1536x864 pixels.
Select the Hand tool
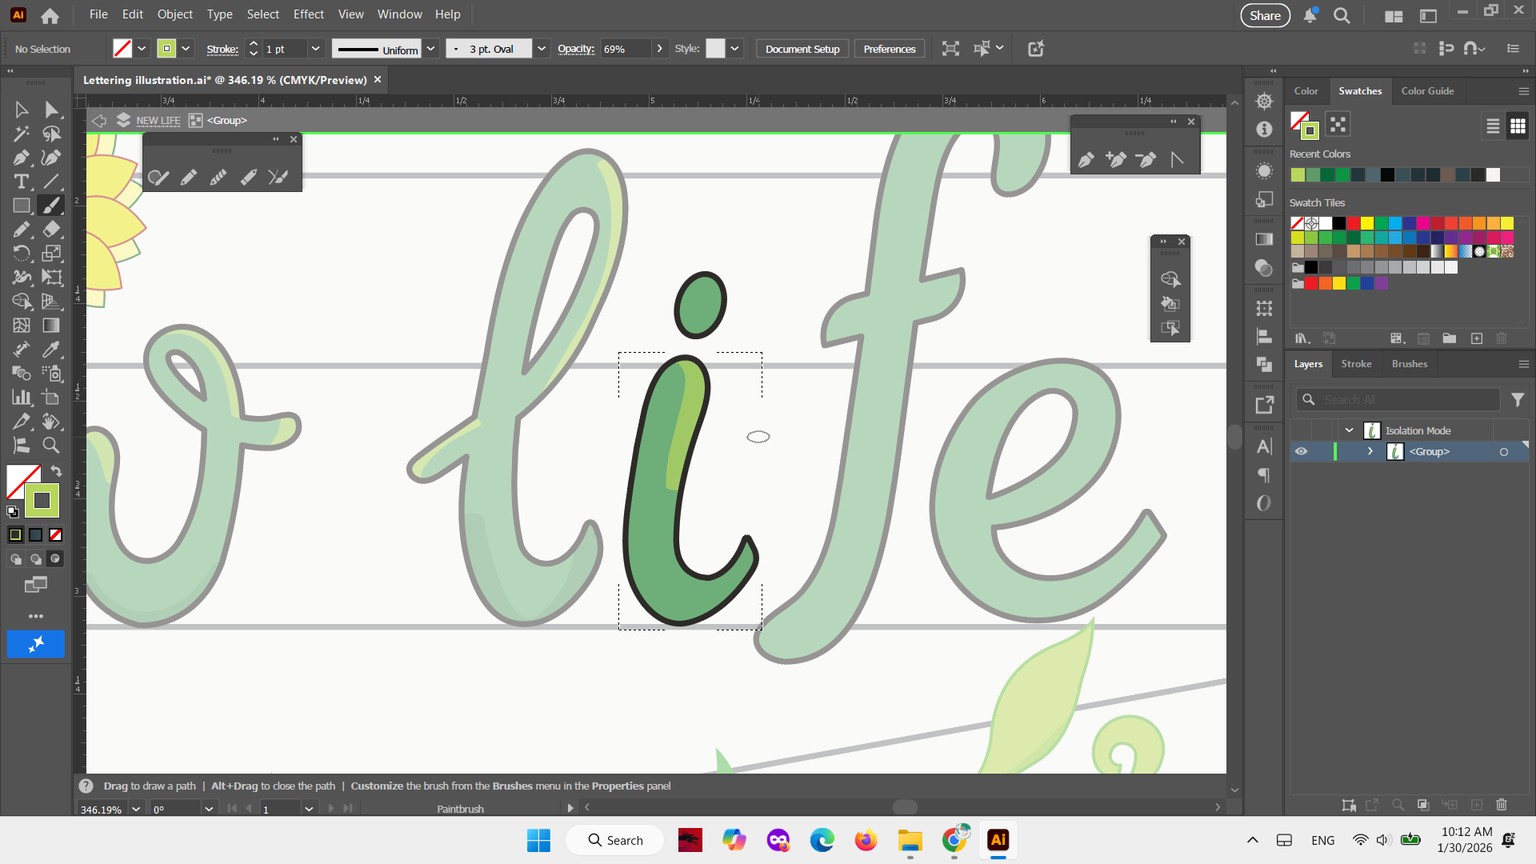(51, 421)
